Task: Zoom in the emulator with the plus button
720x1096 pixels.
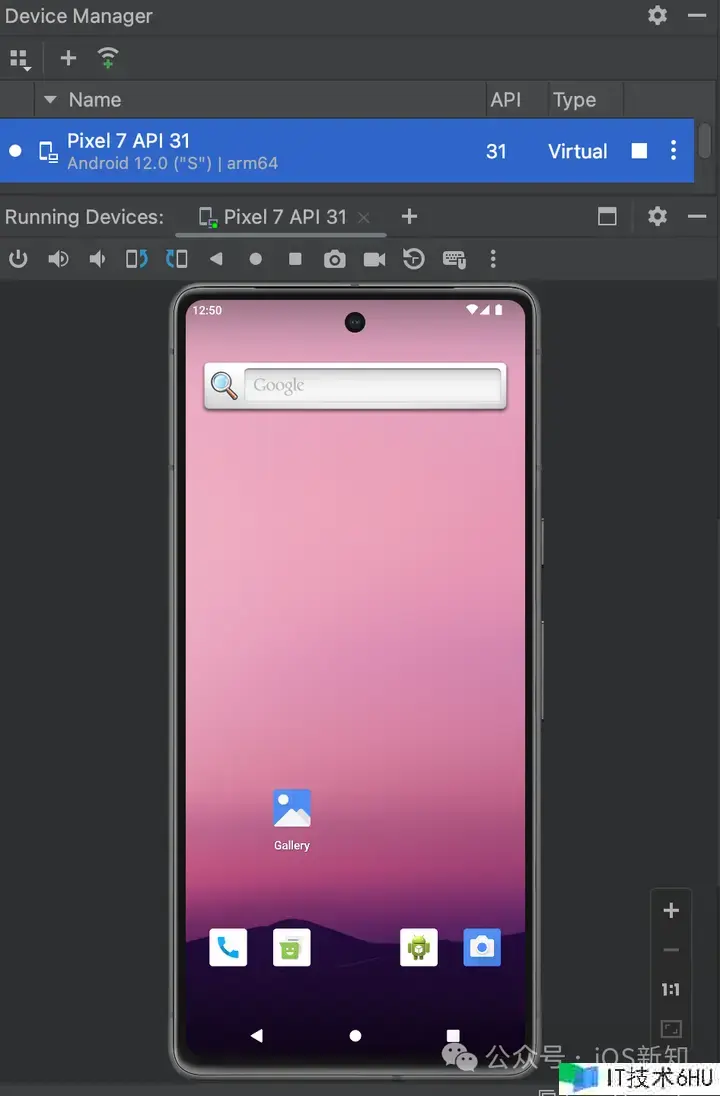Action: [671, 910]
